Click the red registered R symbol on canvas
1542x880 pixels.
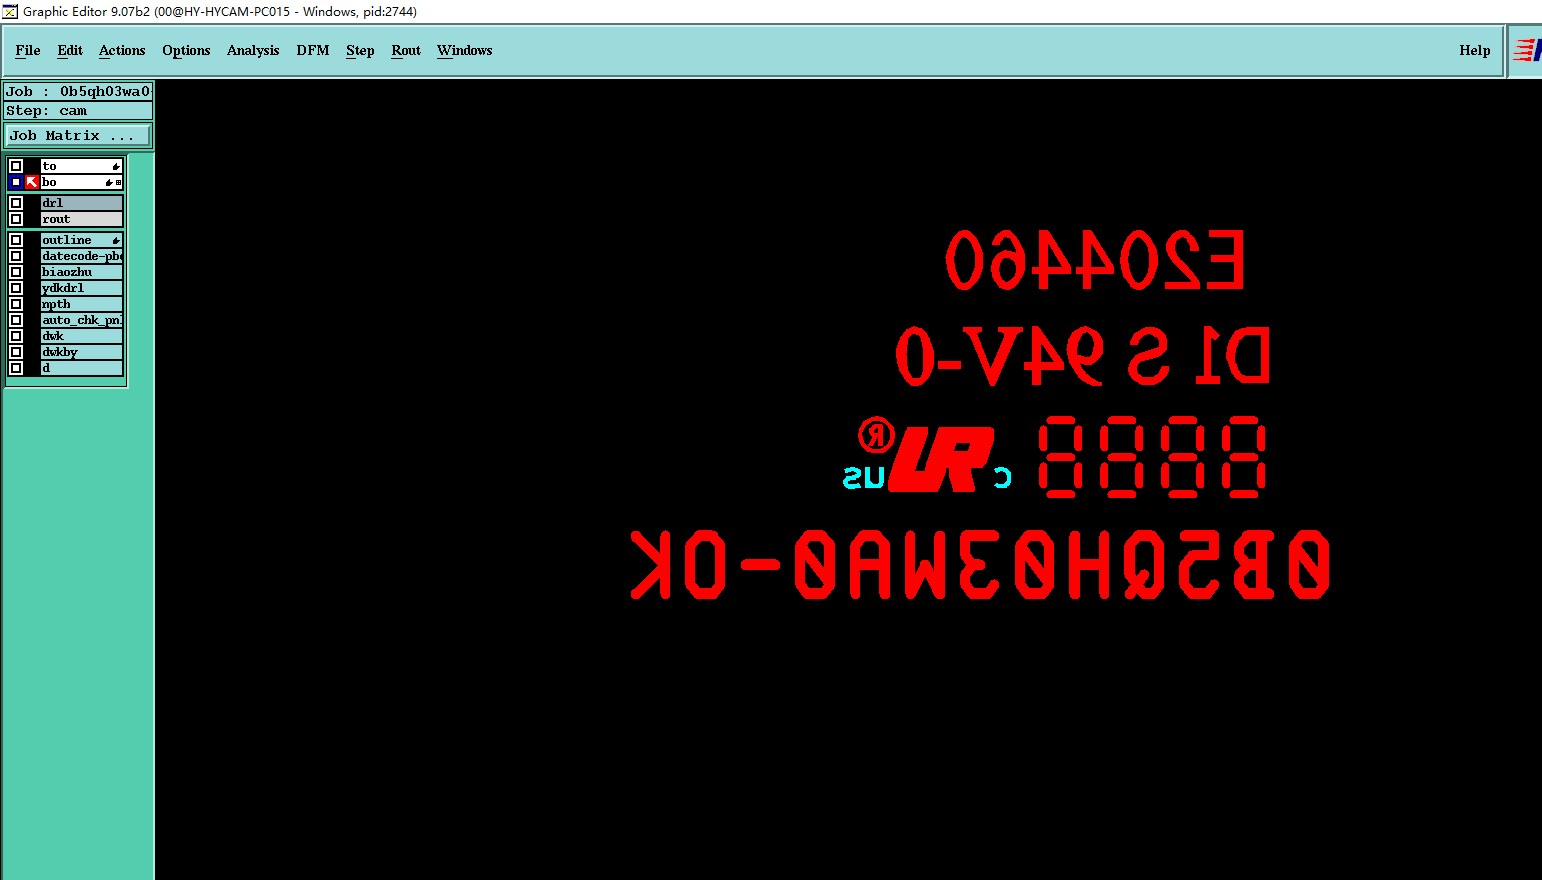(877, 435)
